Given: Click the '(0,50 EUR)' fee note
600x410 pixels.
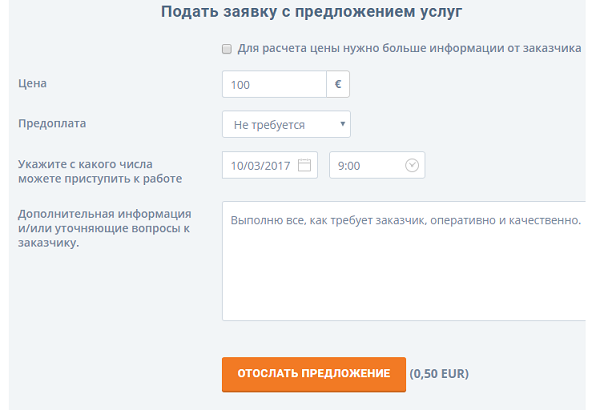Looking at the screenshot, I should coord(439,374).
